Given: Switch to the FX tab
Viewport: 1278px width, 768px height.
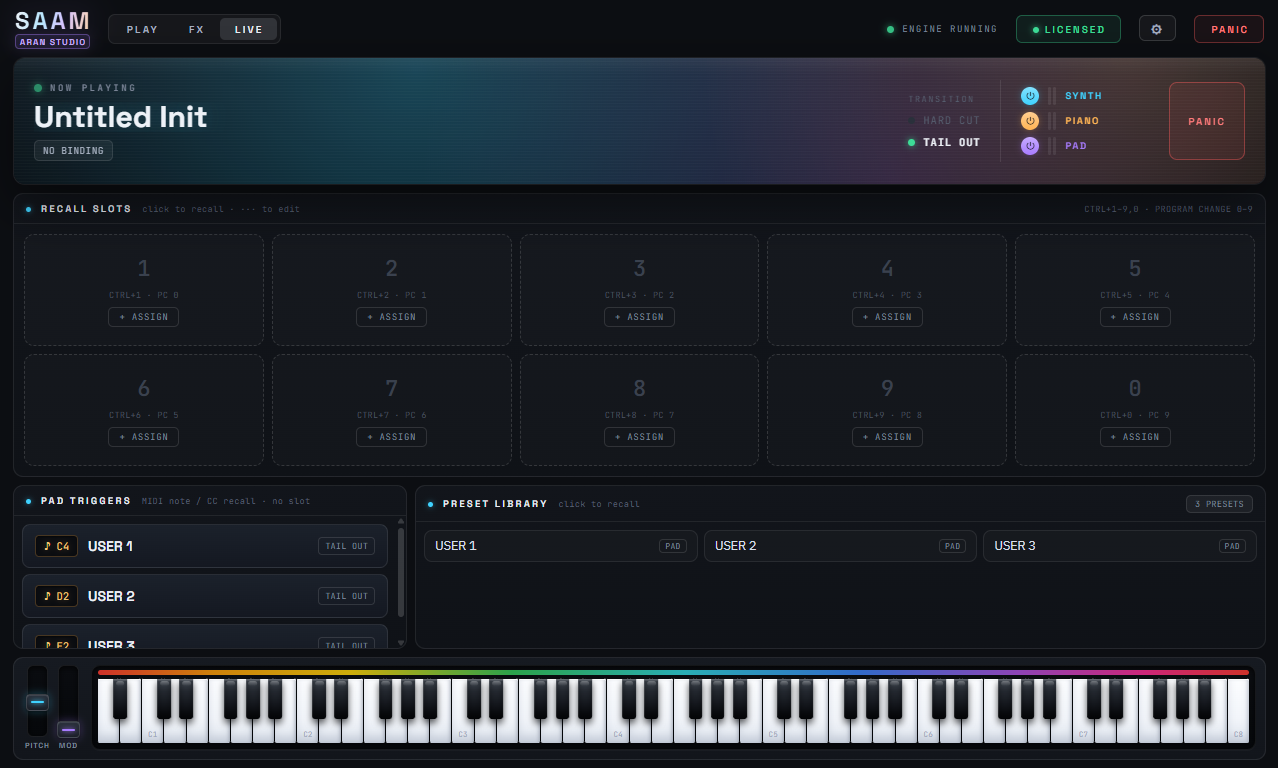Looking at the screenshot, I should (196, 29).
